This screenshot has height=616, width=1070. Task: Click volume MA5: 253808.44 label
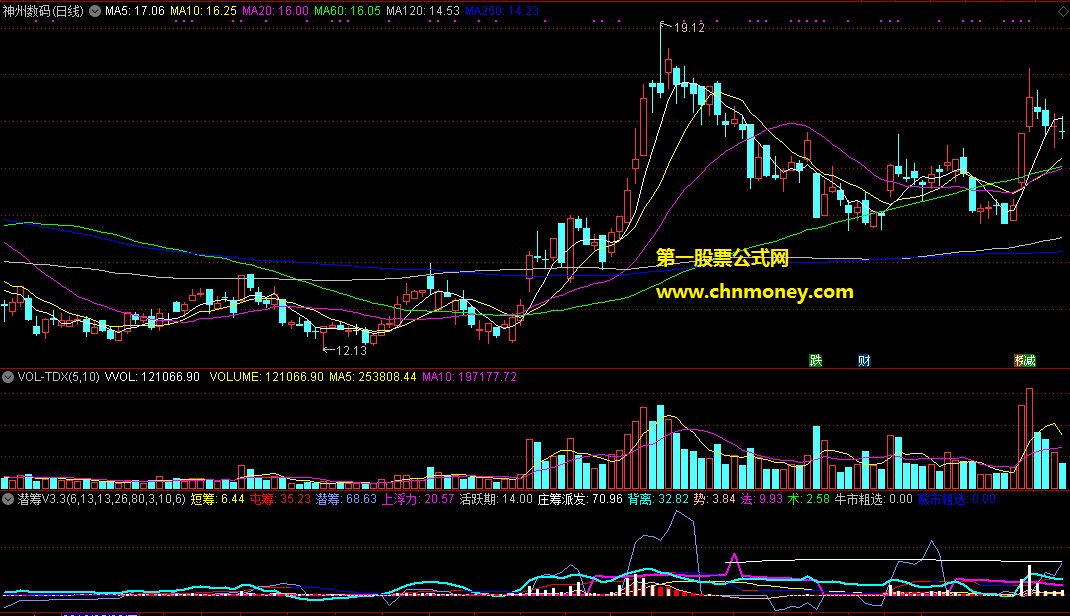[x=373, y=377]
